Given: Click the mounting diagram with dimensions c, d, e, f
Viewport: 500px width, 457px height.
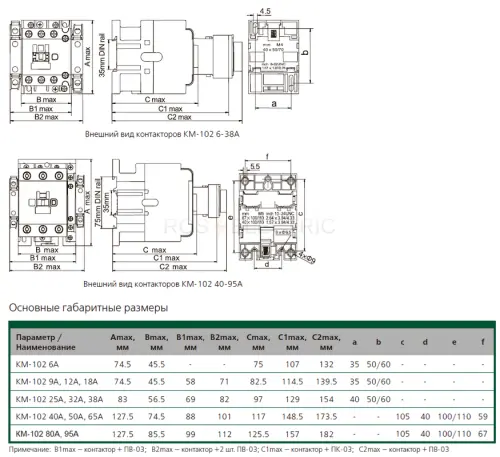Looking at the screenshot, I should 272,212.
